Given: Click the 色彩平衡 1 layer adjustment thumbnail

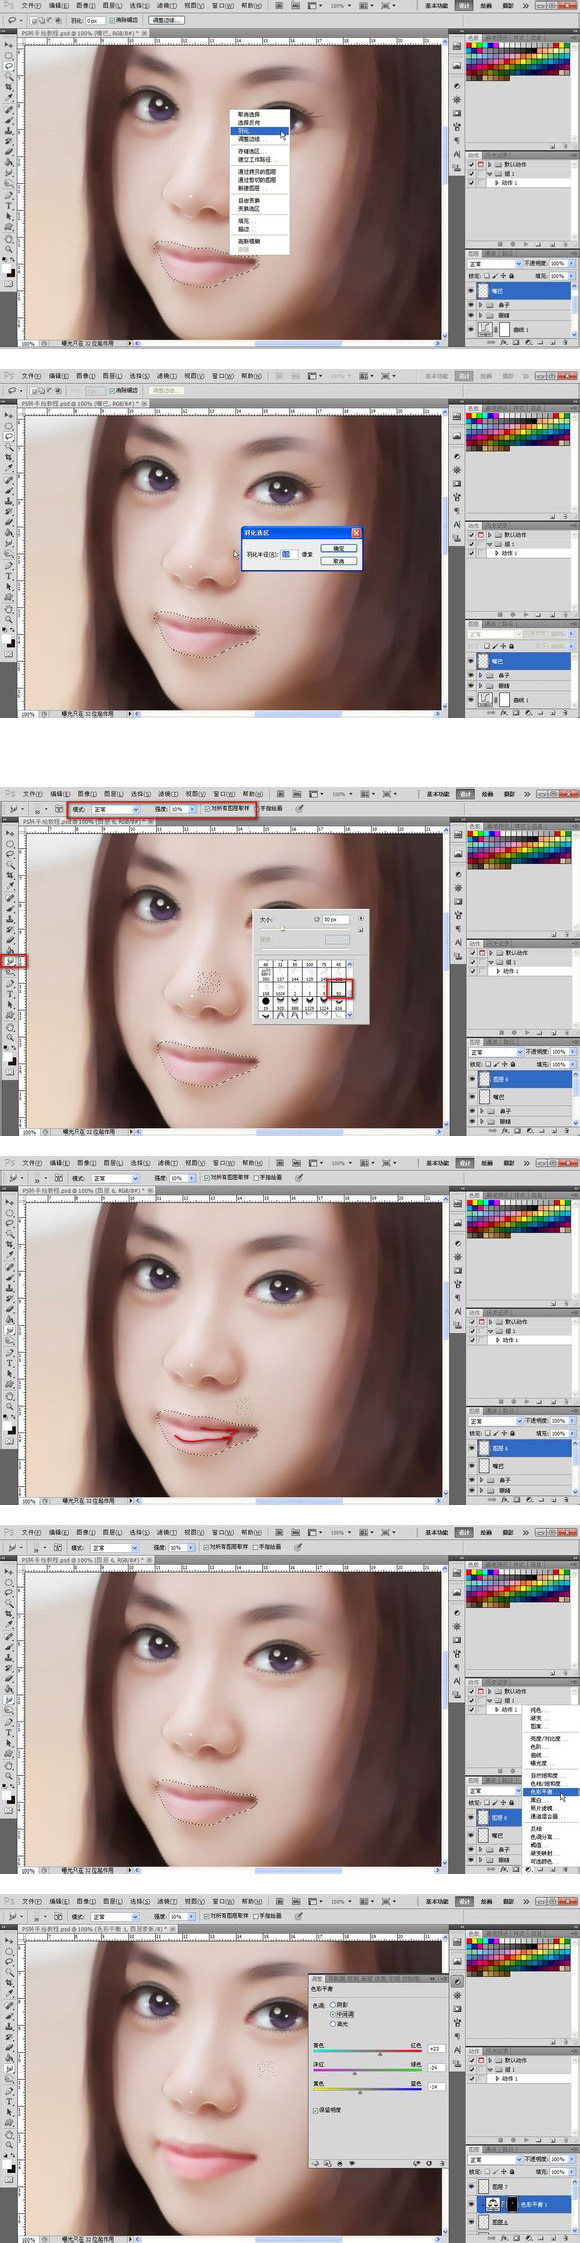Looking at the screenshot, I should [x=493, y=2204].
